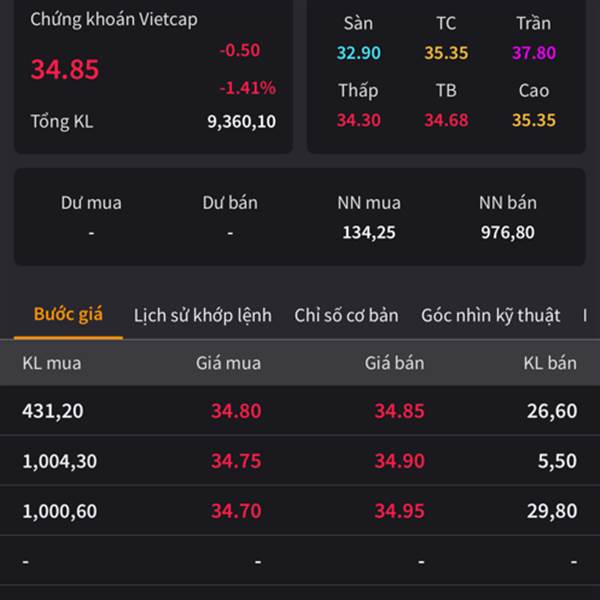Screen dimensions: 600x600
Task: Click the Tổng KL total volume value
Action: coord(241,122)
